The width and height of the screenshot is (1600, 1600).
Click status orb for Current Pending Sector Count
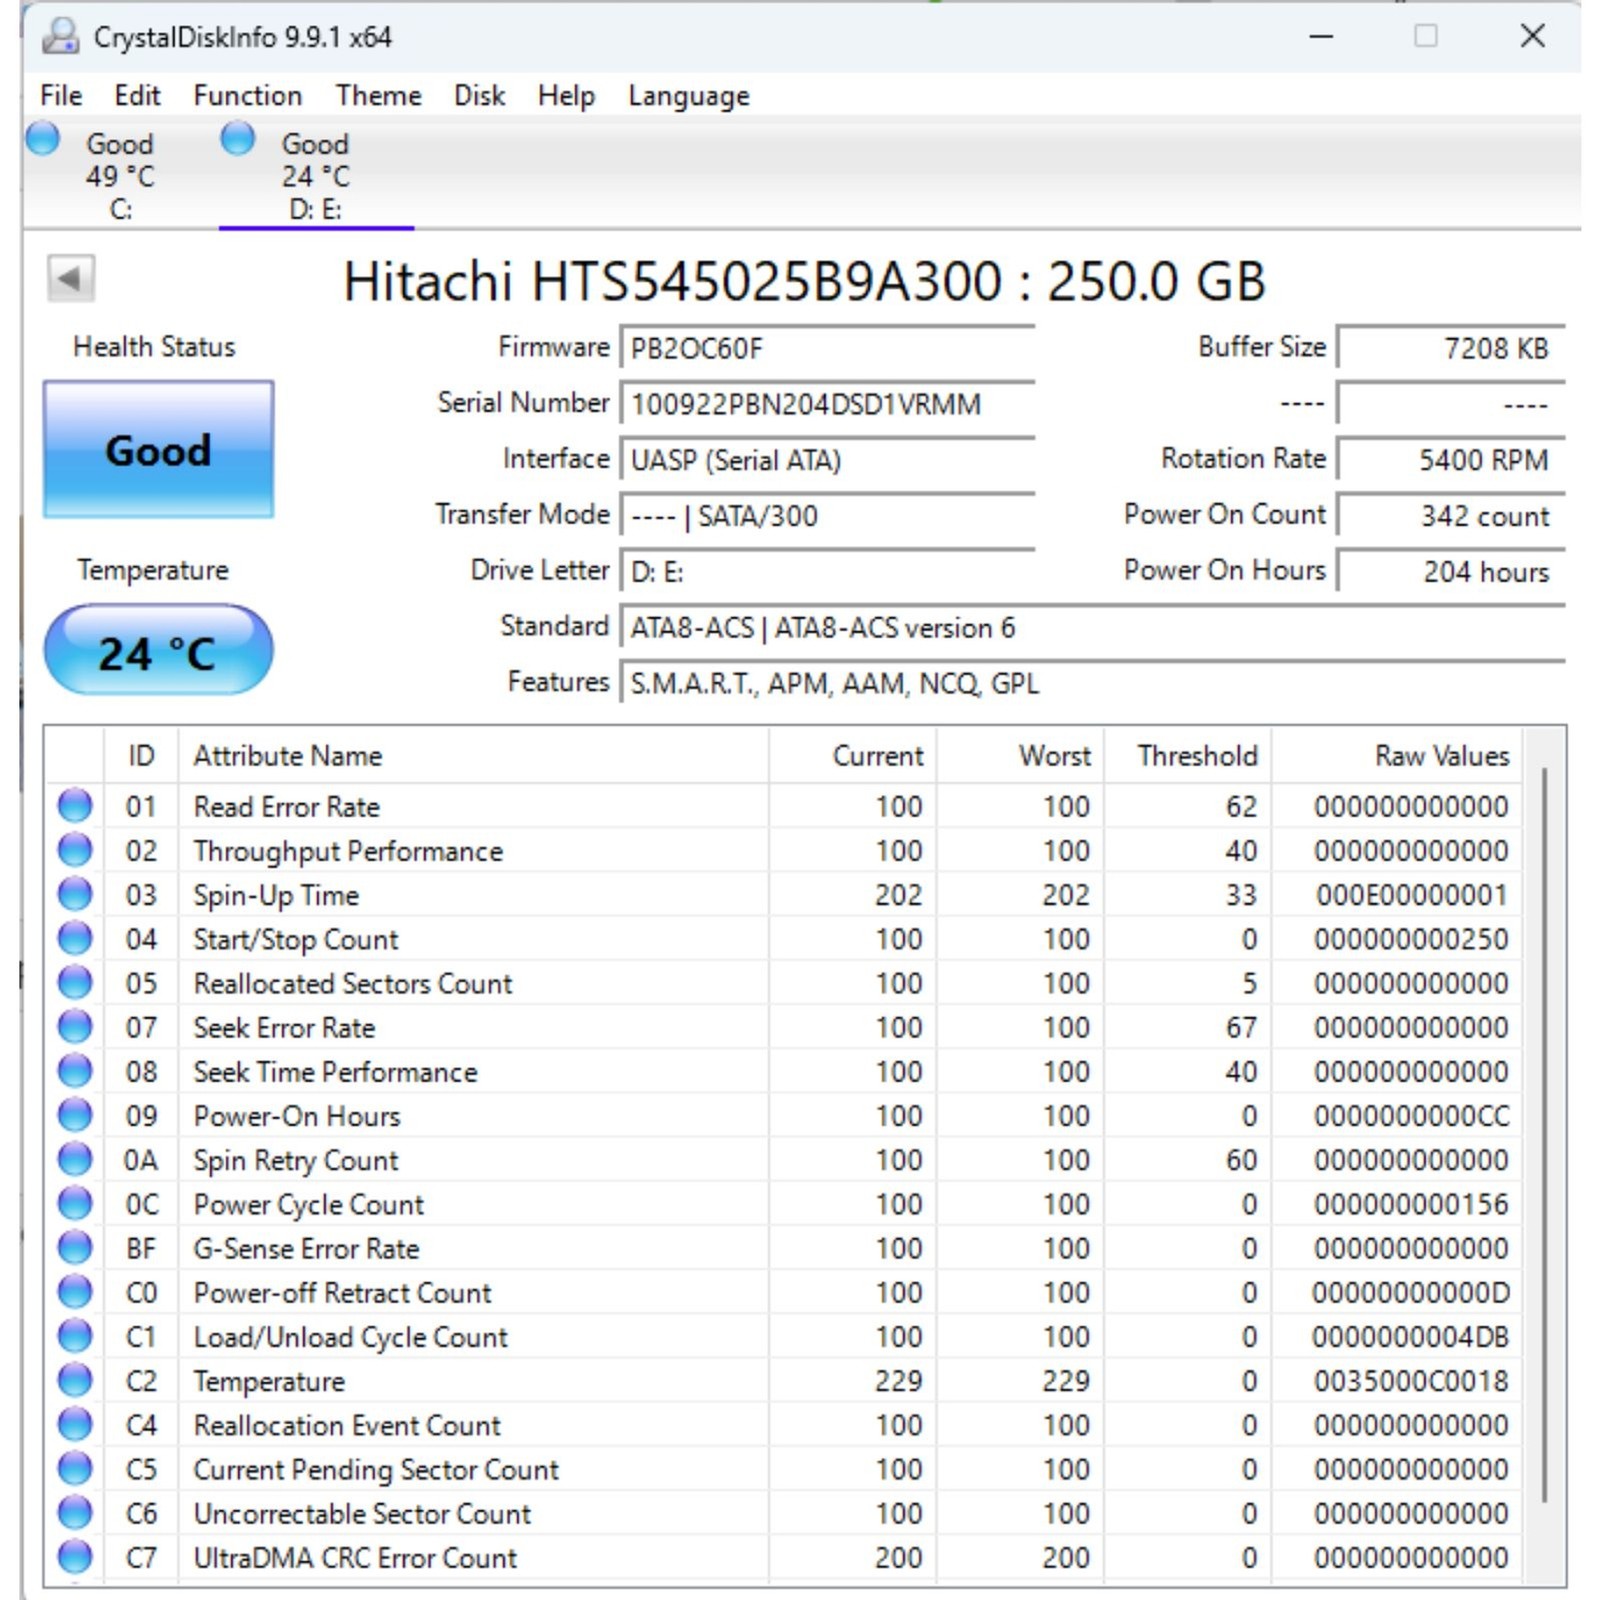click(x=75, y=1468)
